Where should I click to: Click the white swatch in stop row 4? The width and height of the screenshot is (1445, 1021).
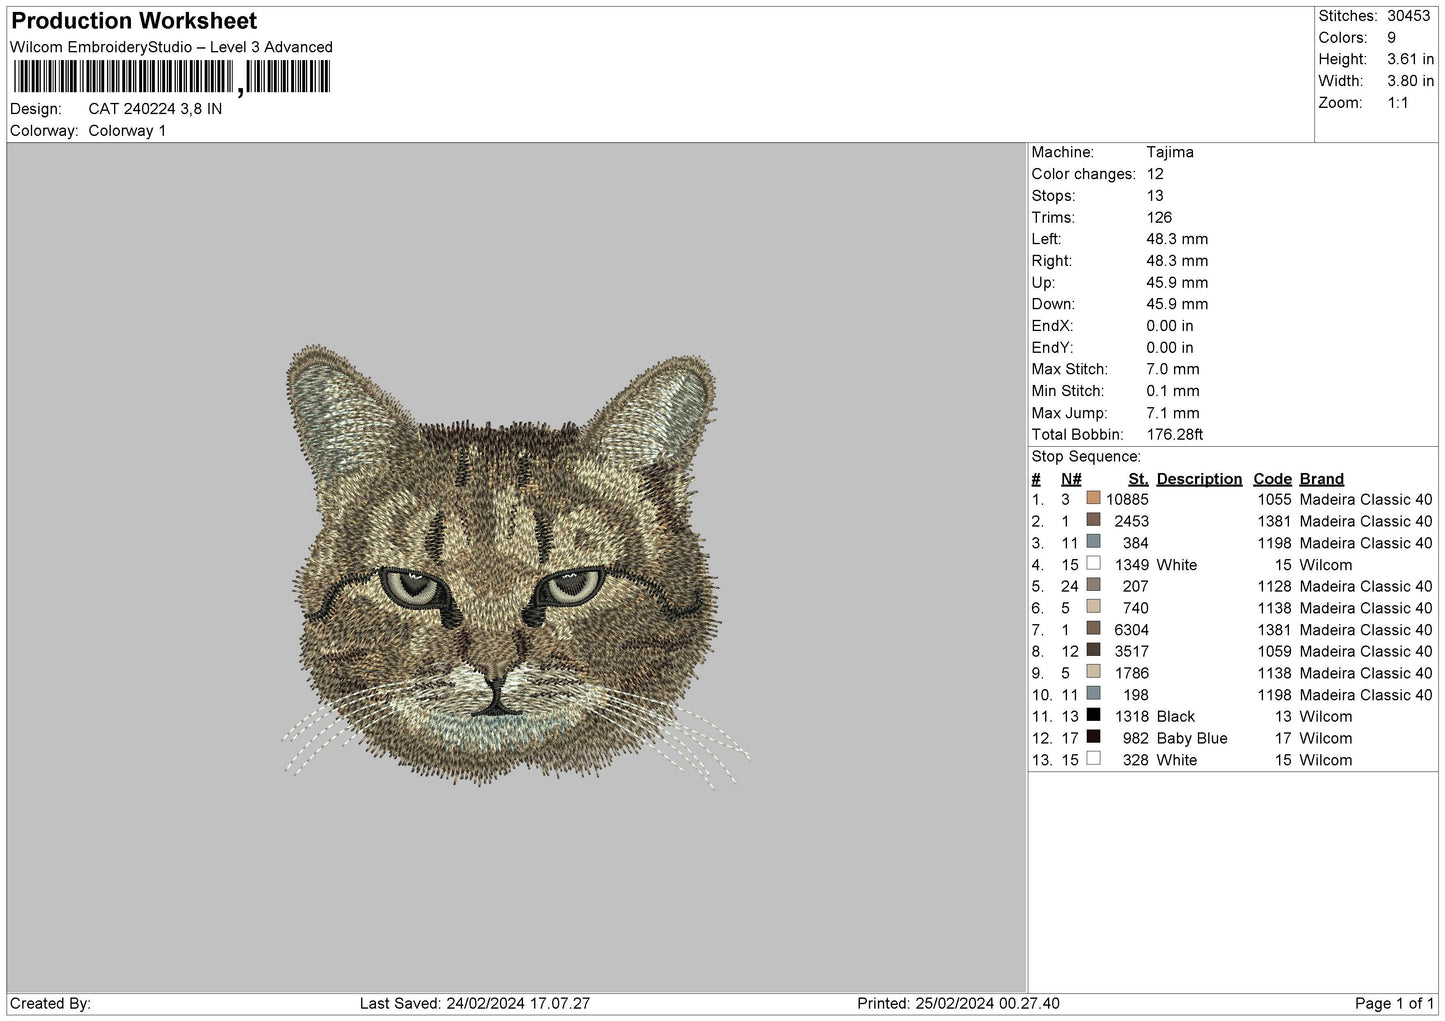[1093, 563]
